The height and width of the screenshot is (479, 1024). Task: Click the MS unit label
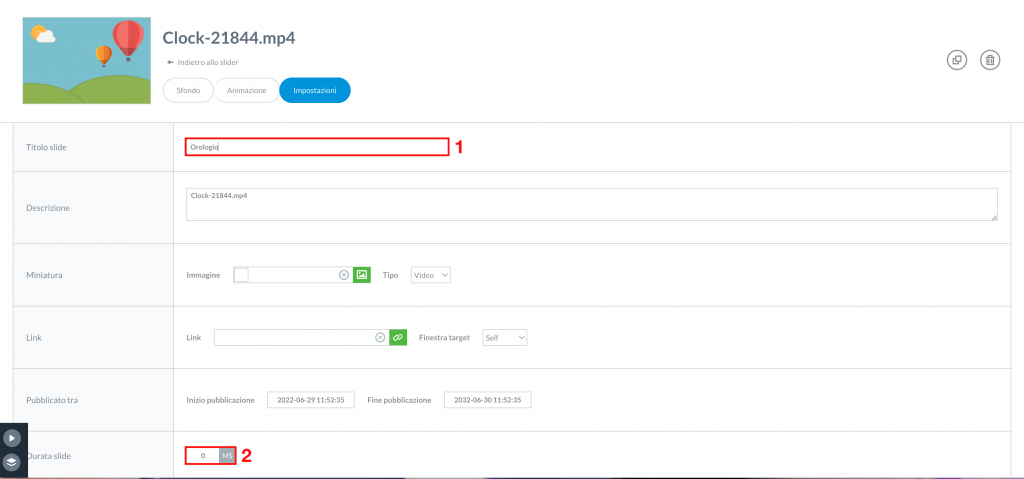pyautogui.click(x=227, y=455)
